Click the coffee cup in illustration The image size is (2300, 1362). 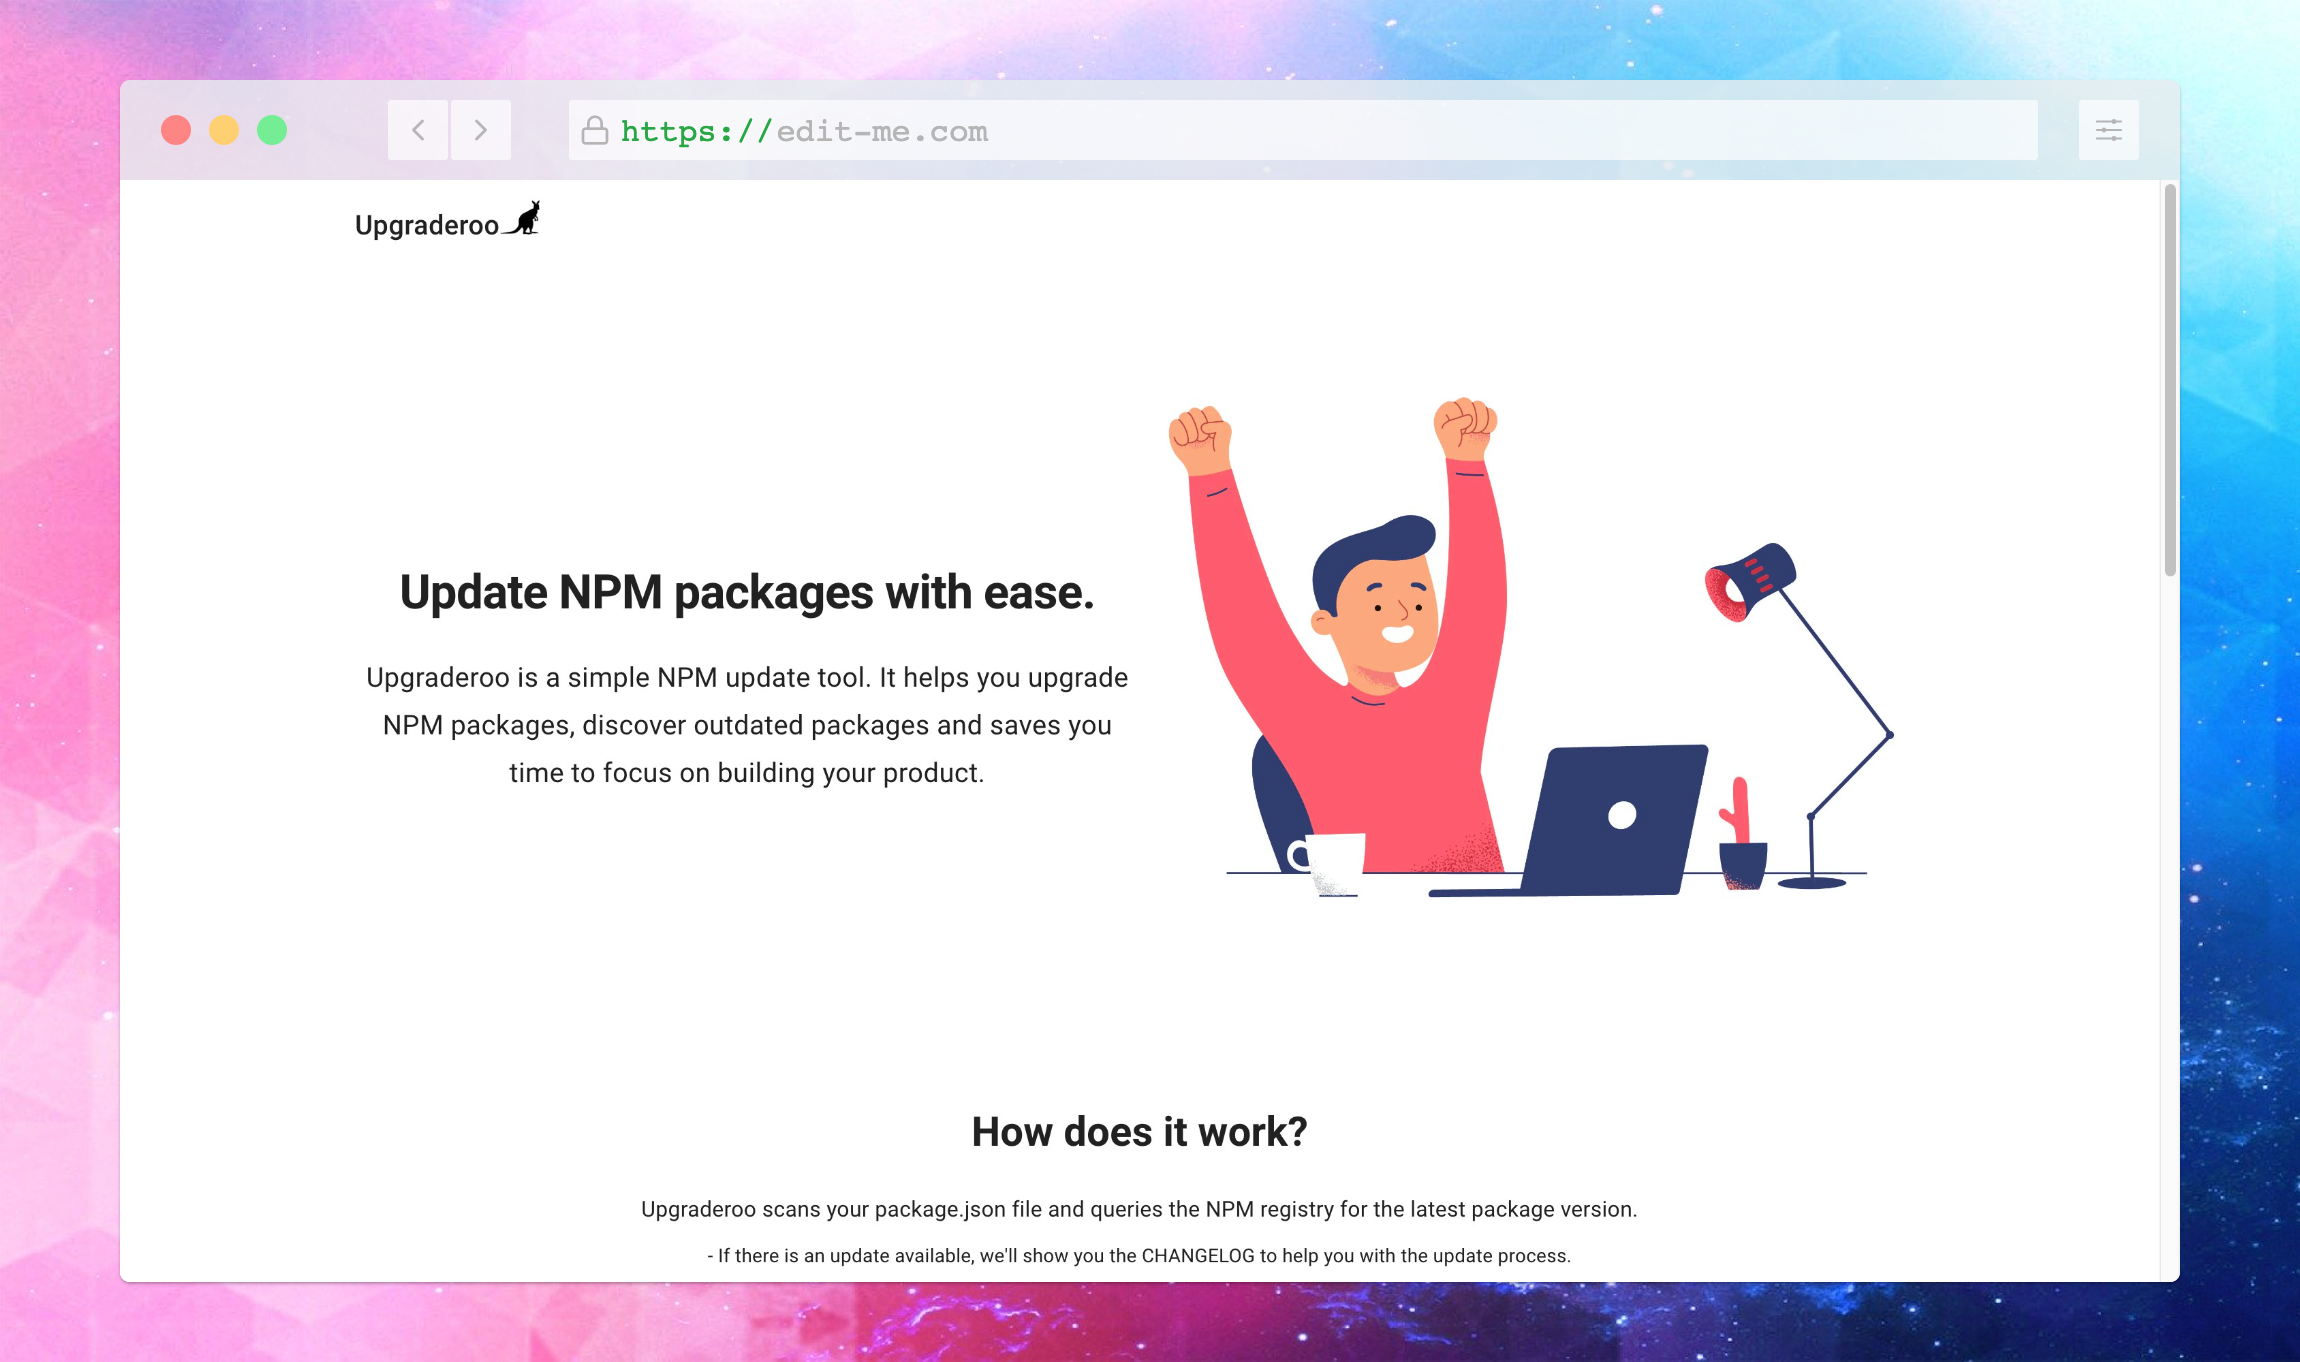click(1335, 862)
